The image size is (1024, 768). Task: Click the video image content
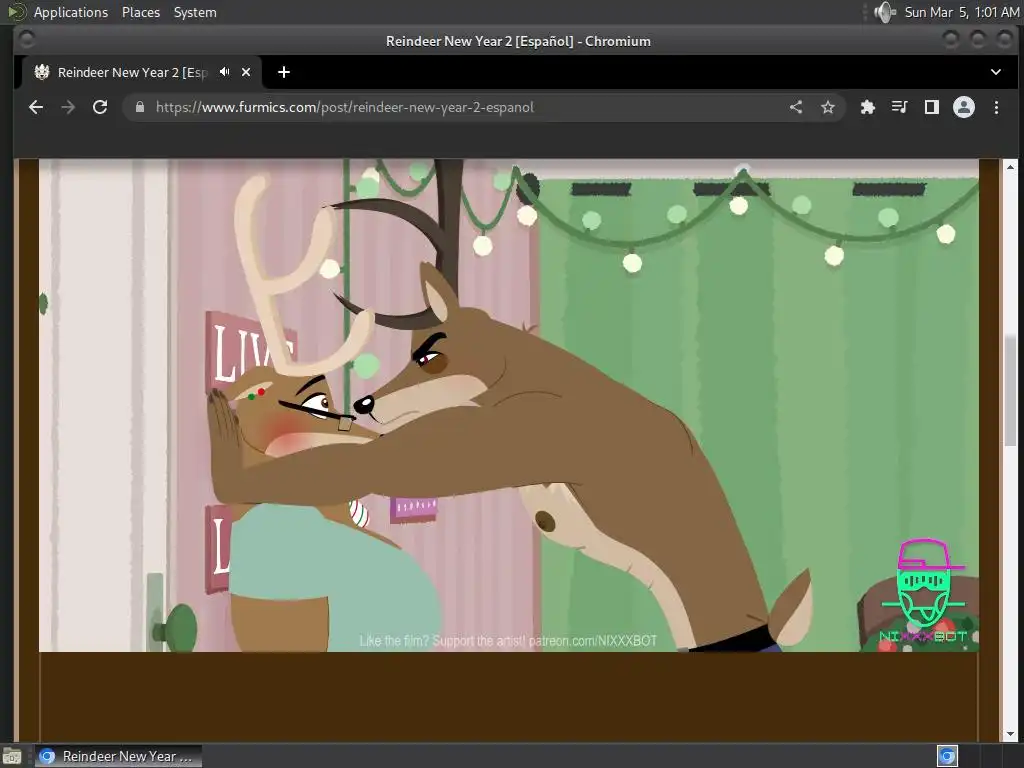click(x=508, y=405)
